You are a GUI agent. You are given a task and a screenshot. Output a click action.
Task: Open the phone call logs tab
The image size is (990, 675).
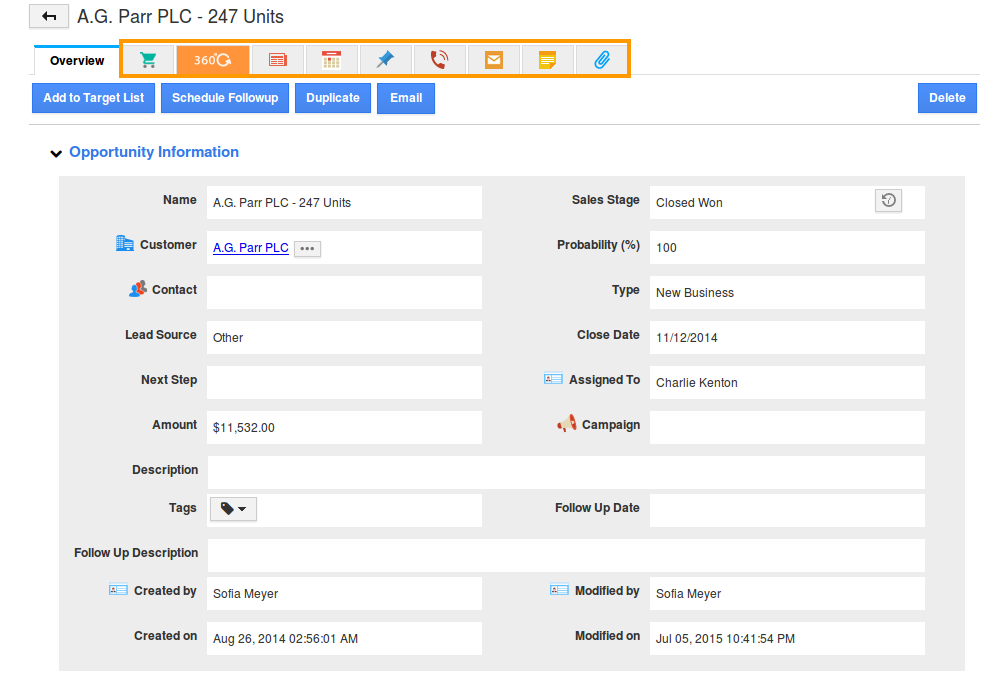pyautogui.click(x=439, y=60)
